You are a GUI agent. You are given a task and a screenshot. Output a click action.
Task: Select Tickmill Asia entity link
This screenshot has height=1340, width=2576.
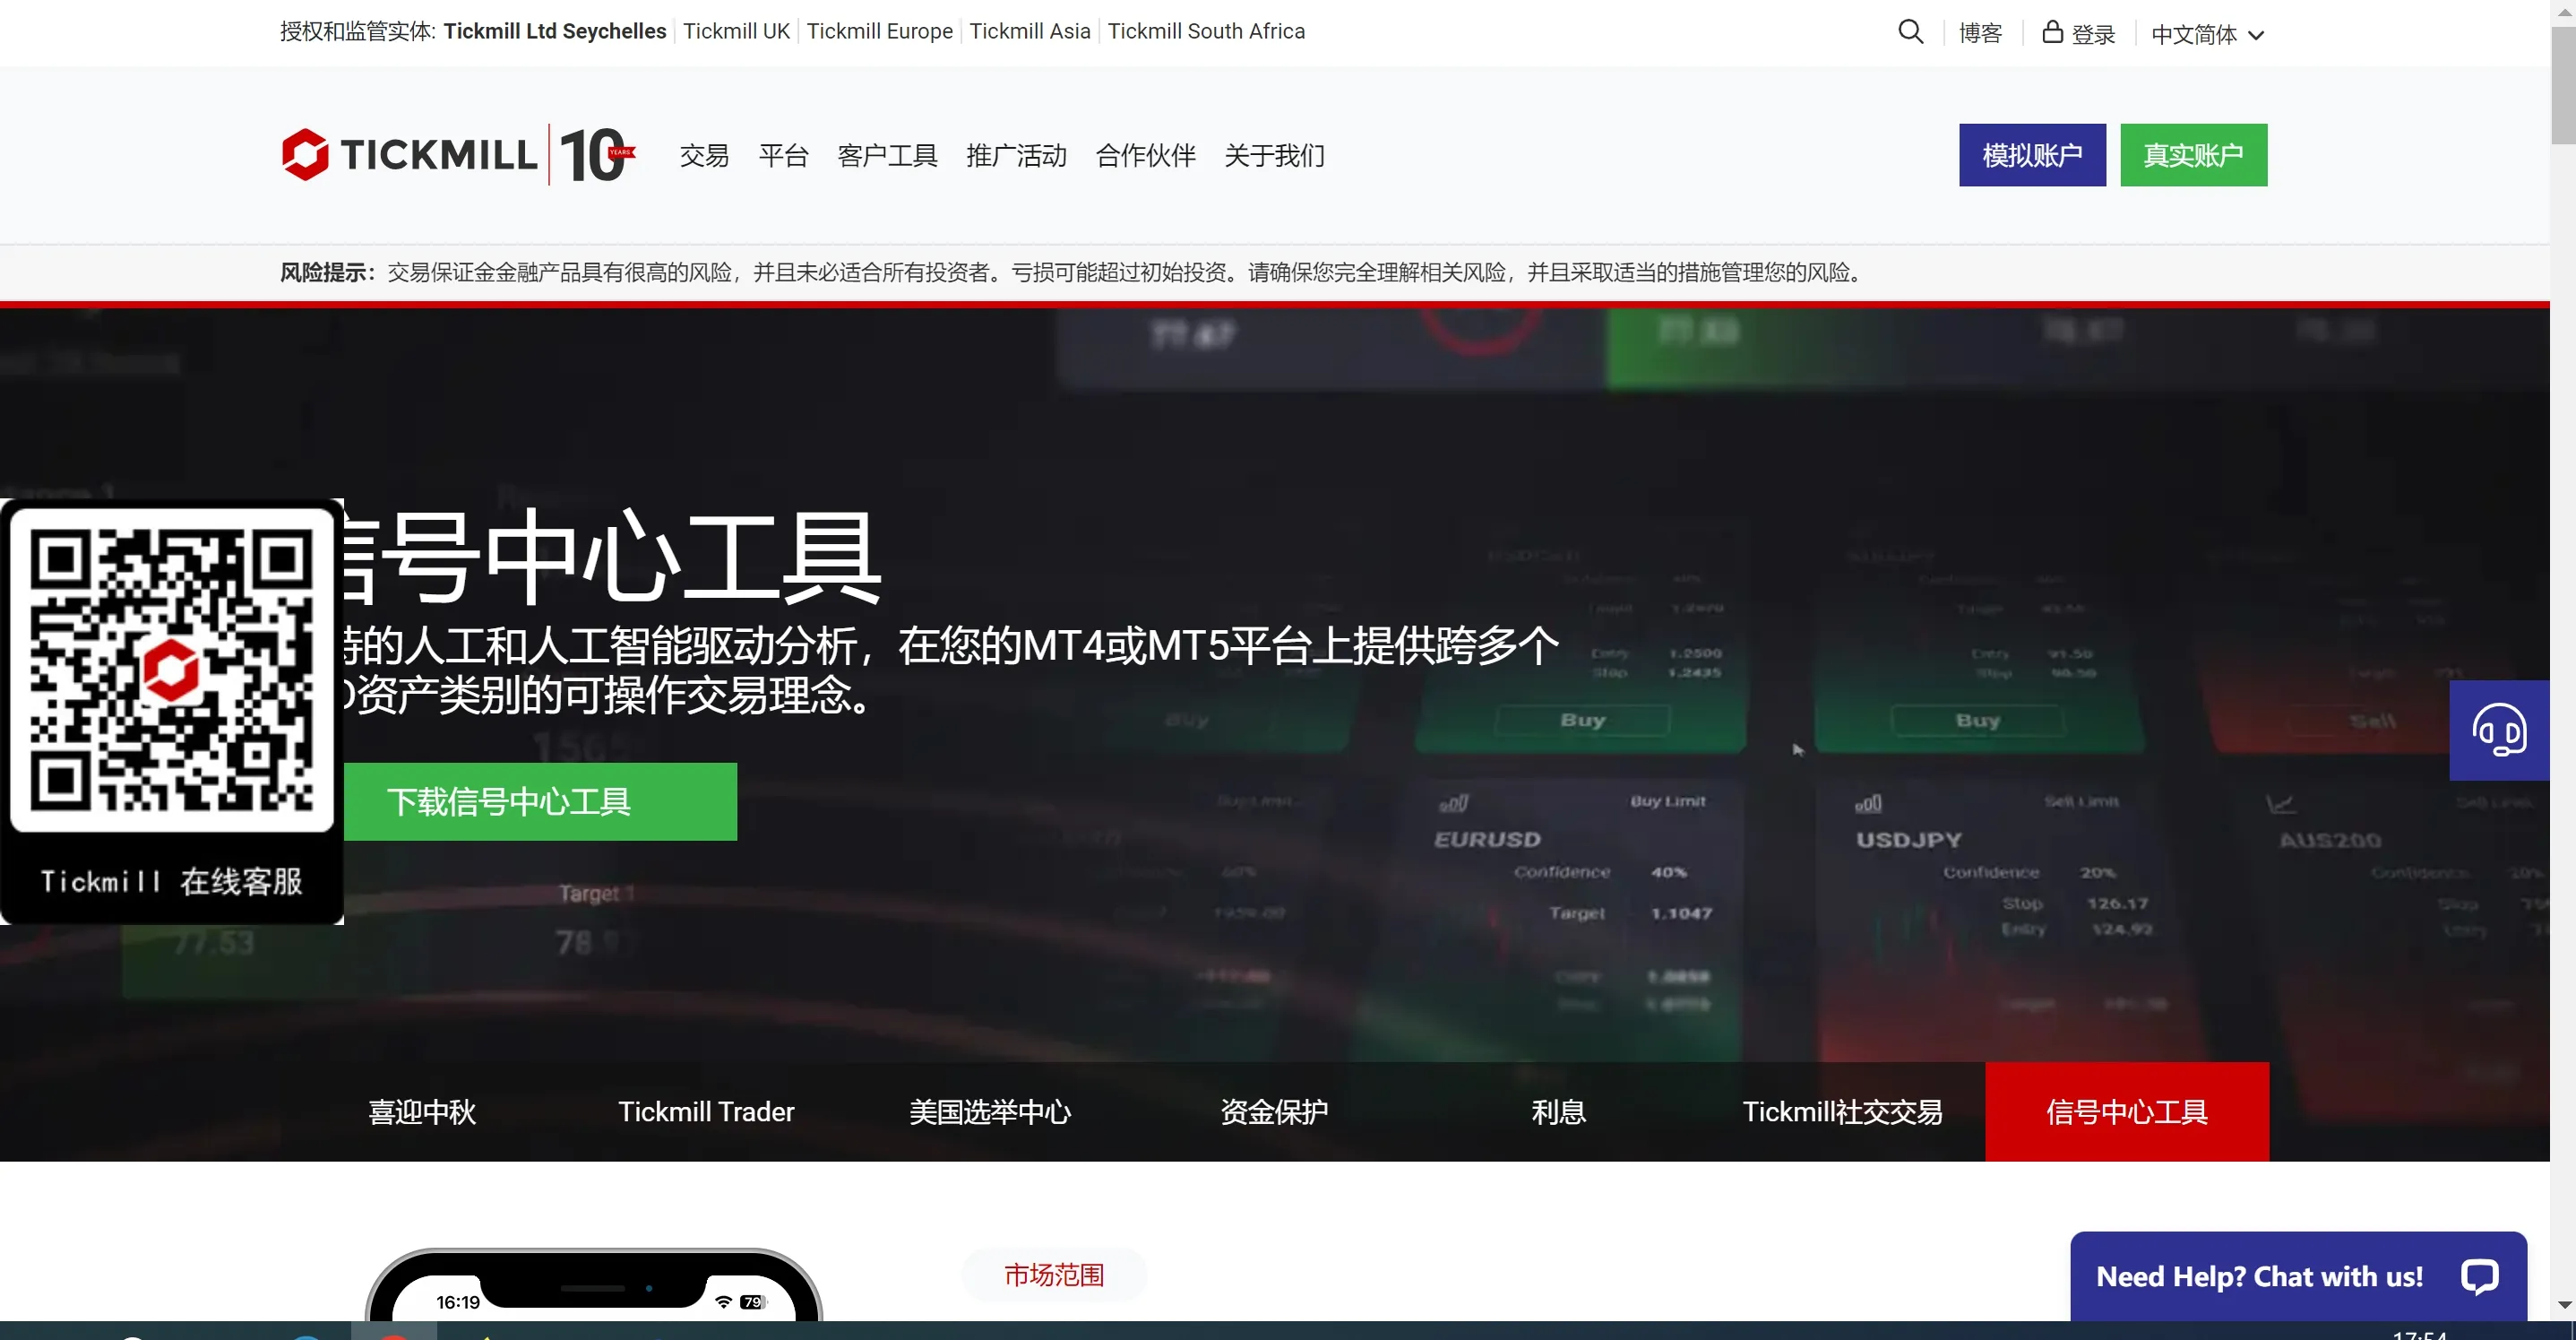tap(1029, 31)
